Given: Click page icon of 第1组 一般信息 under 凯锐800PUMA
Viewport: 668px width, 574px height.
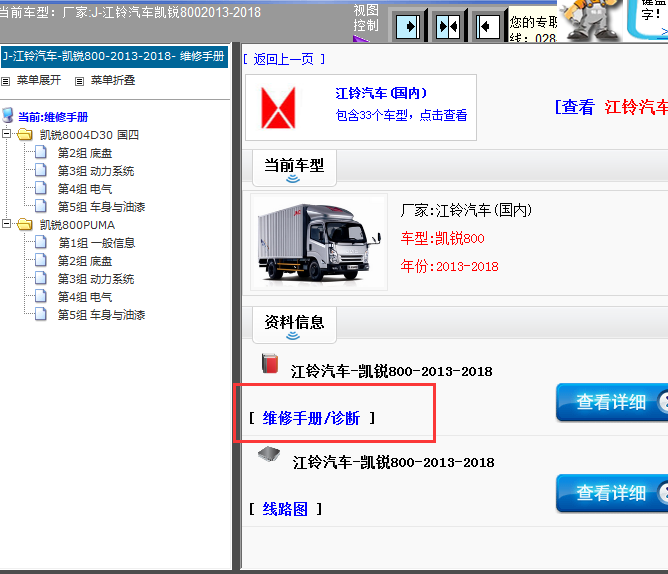Looking at the screenshot, I should point(40,242).
